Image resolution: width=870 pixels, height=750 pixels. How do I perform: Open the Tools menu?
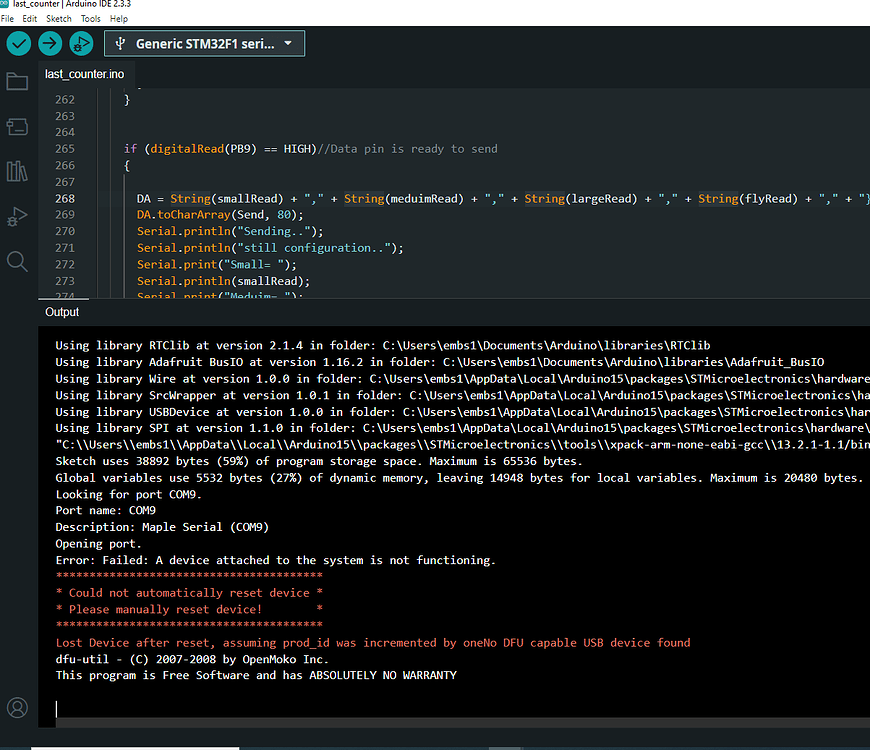point(90,18)
